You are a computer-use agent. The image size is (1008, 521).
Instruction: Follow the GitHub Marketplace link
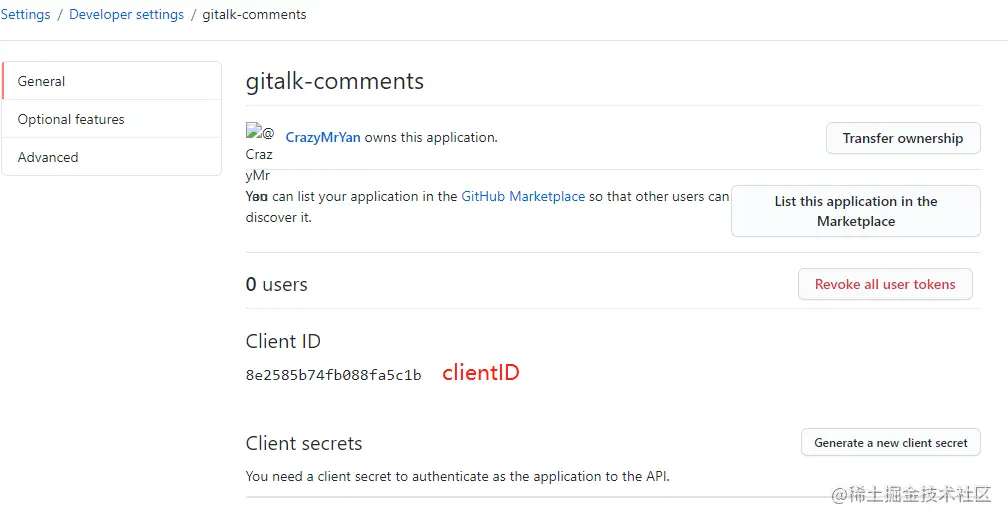click(x=523, y=197)
